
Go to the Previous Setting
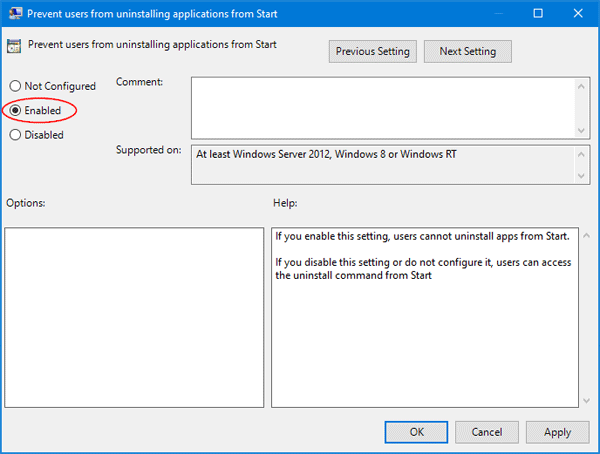pyautogui.click(x=370, y=51)
